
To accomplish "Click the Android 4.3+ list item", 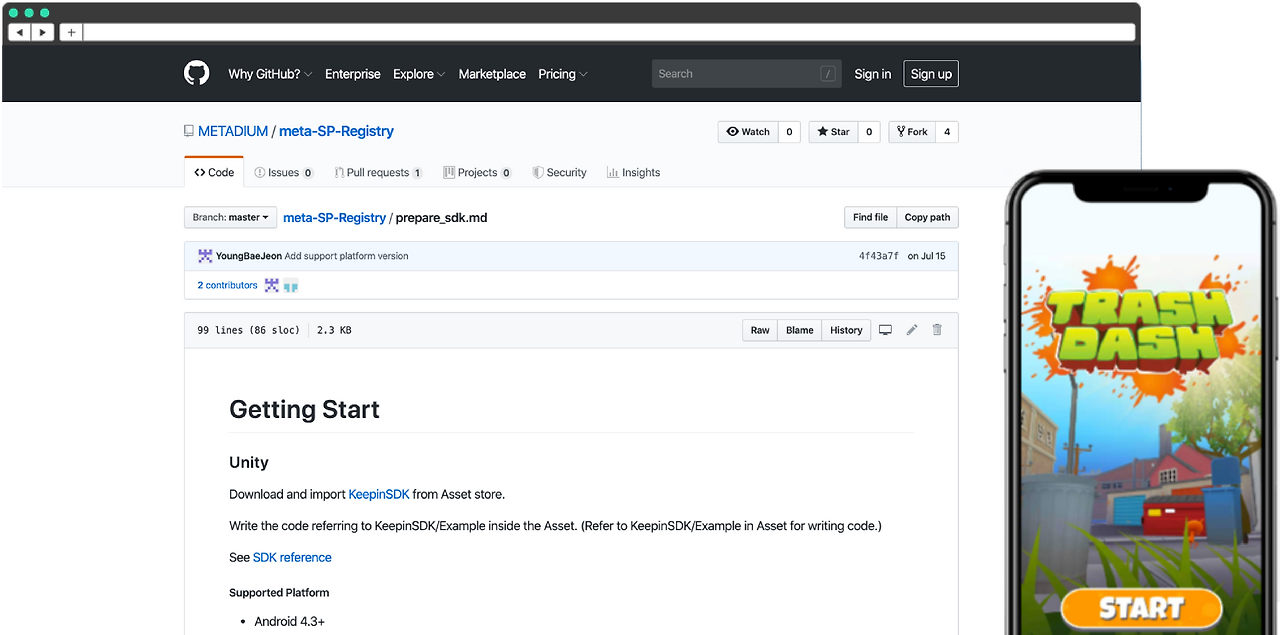I will point(289,621).
